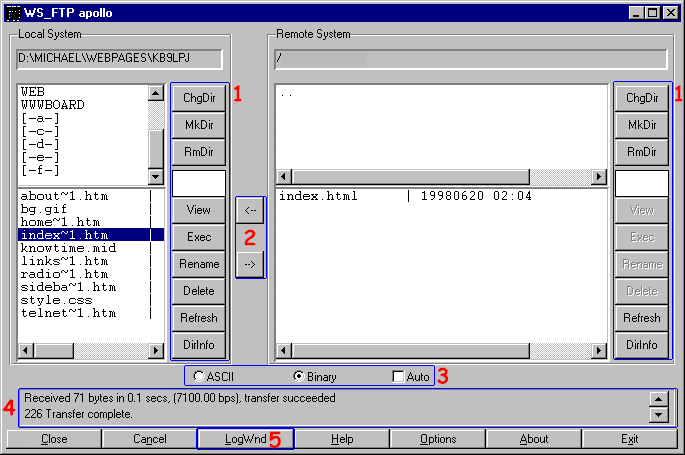Open the LogWnd log window
685x455 pixels.
coord(246,439)
